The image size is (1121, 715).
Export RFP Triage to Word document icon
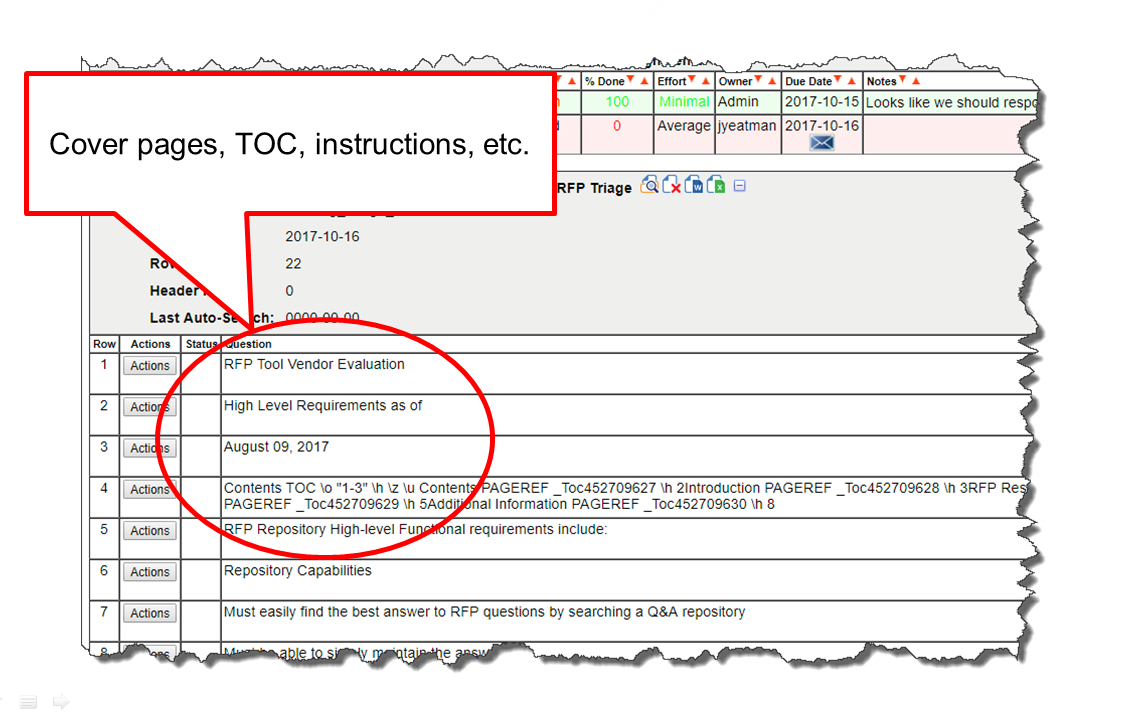click(694, 186)
